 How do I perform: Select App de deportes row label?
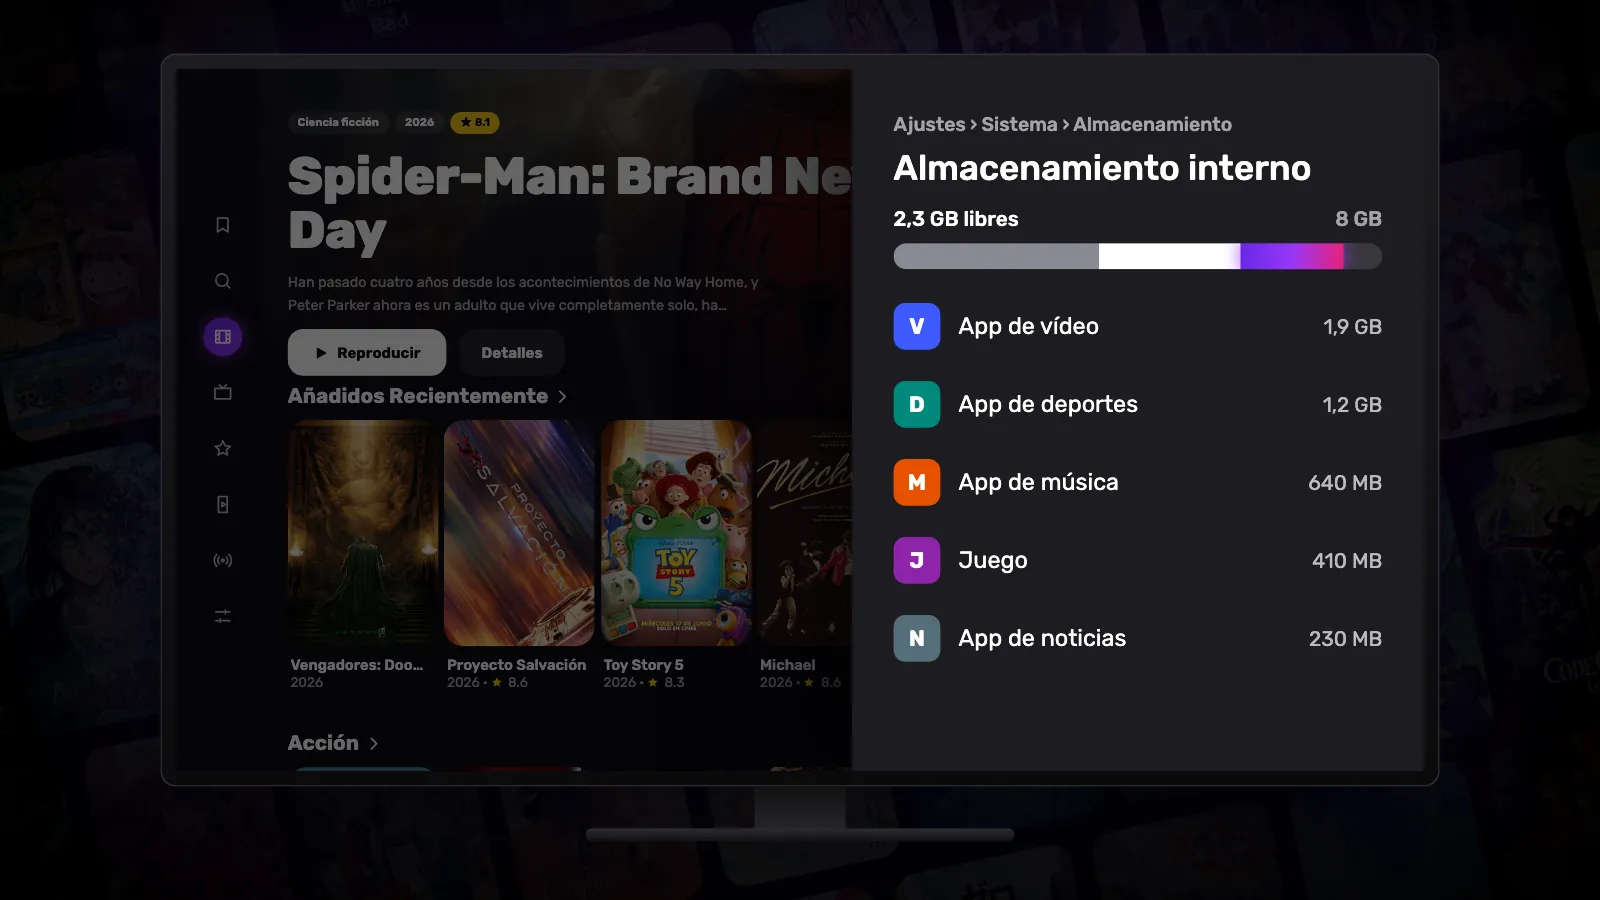pos(1048,404)
